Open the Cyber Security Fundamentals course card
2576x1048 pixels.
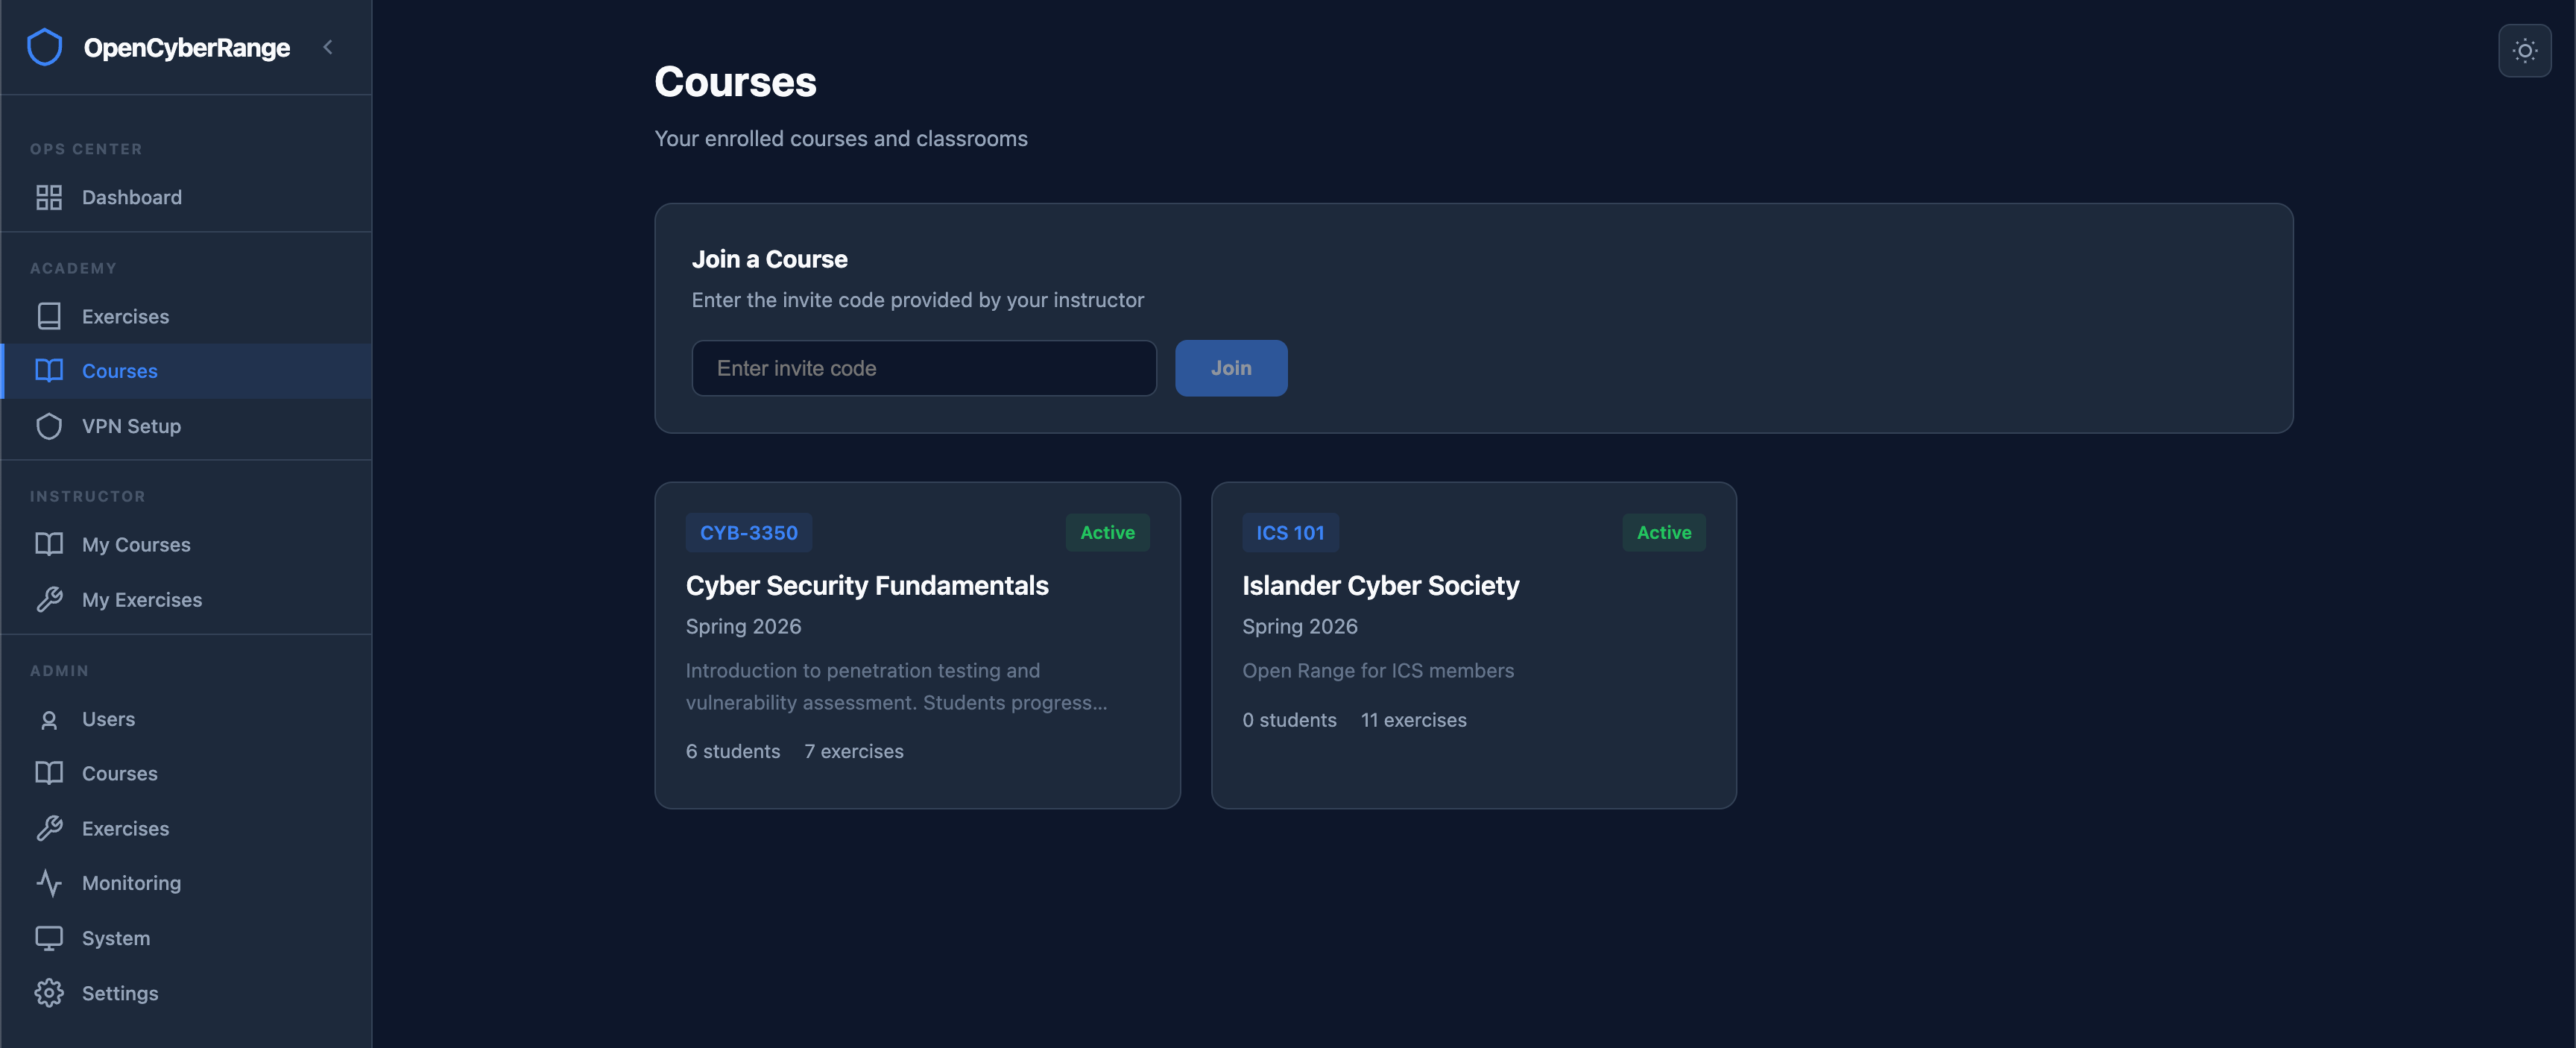(x=916, y=645)
